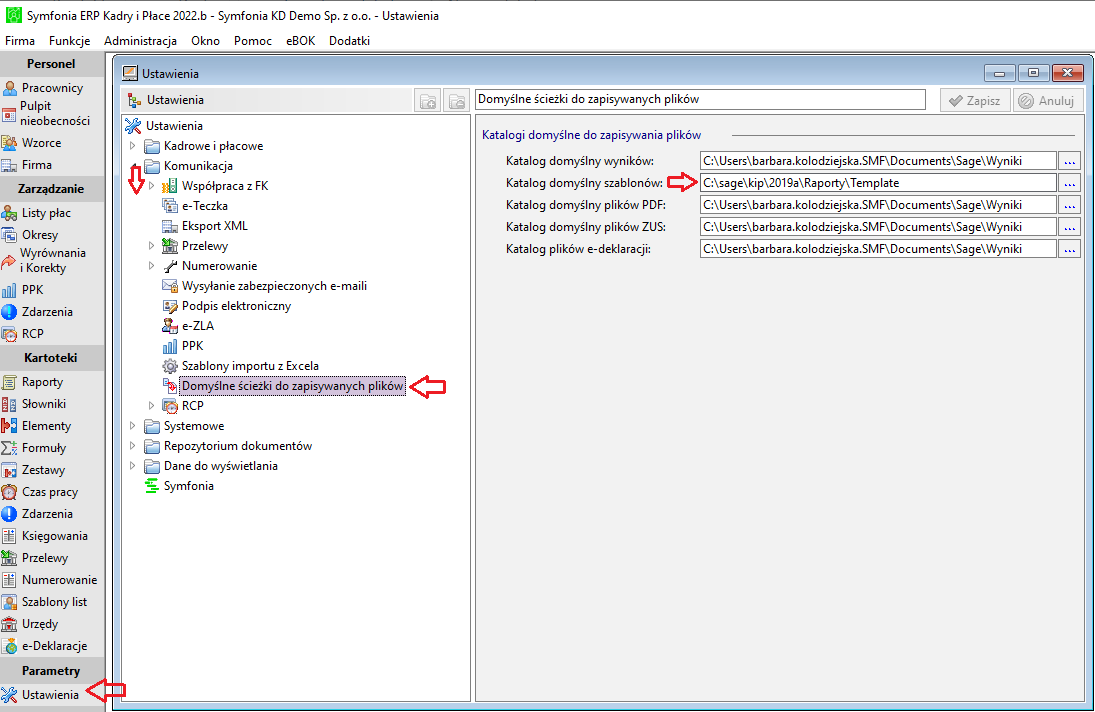Select Szablony importu z Excela node
The width and height of the screenshot is (1095, 712).
click(x=250, y=366)
